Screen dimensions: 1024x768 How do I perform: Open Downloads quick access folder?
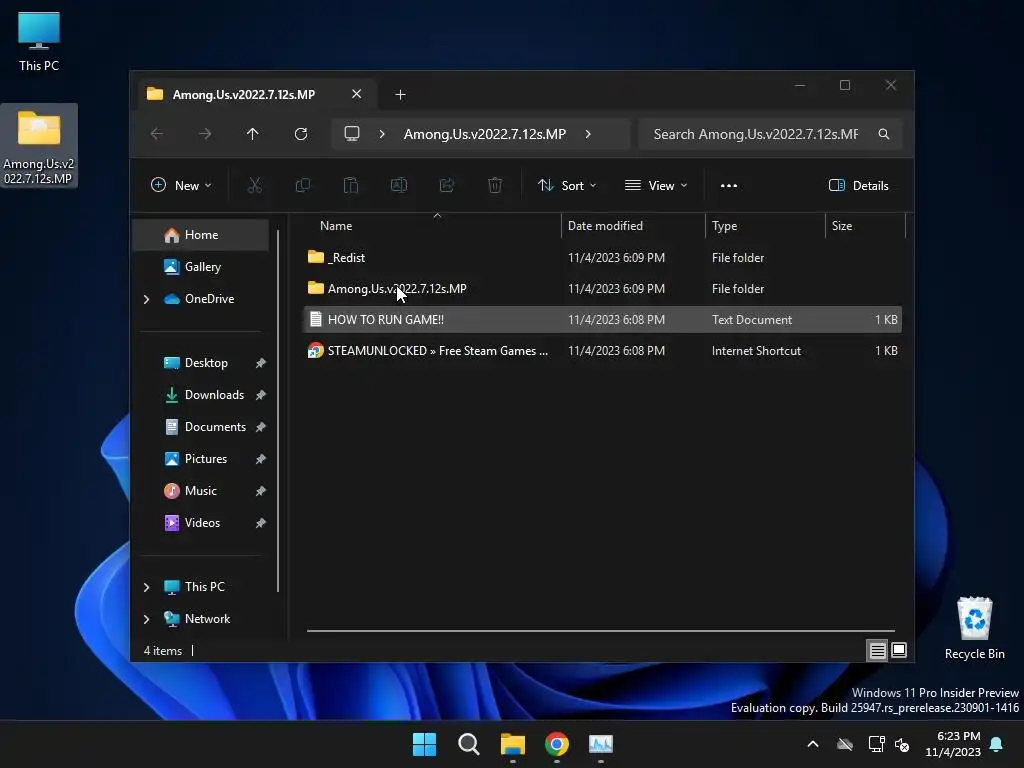[x=214, y=395]
